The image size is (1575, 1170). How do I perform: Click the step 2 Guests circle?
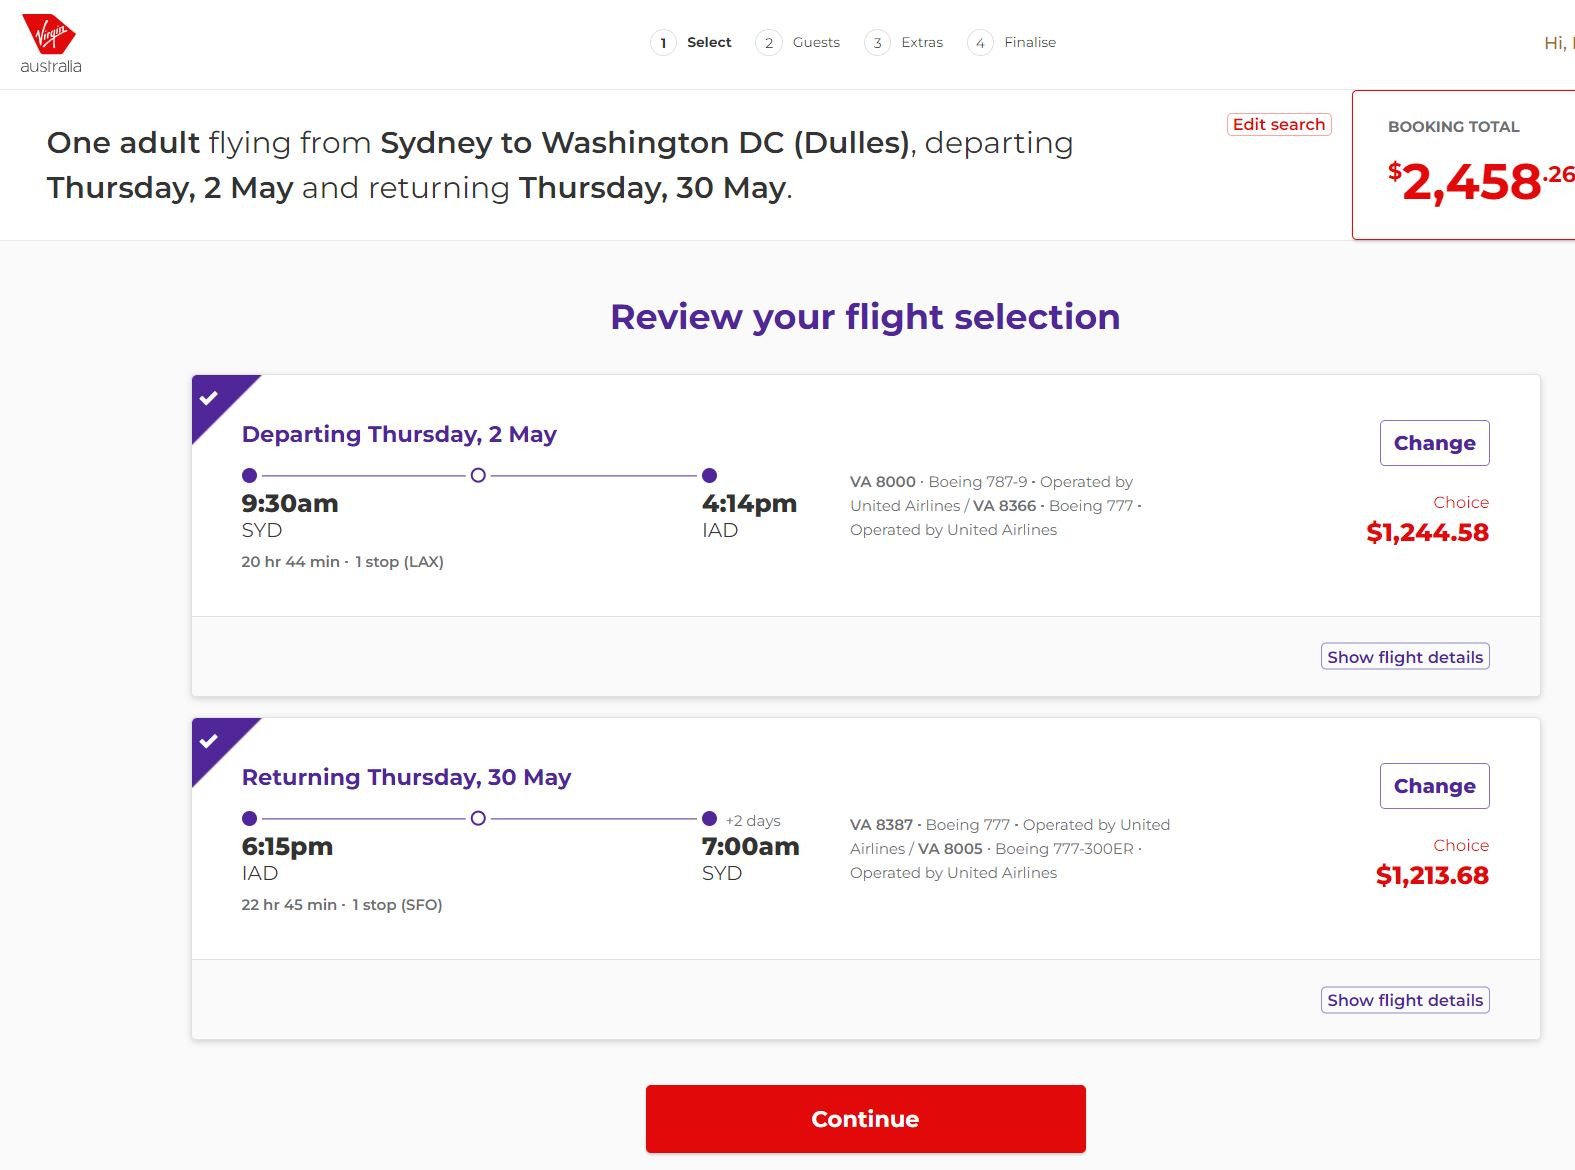768,43
